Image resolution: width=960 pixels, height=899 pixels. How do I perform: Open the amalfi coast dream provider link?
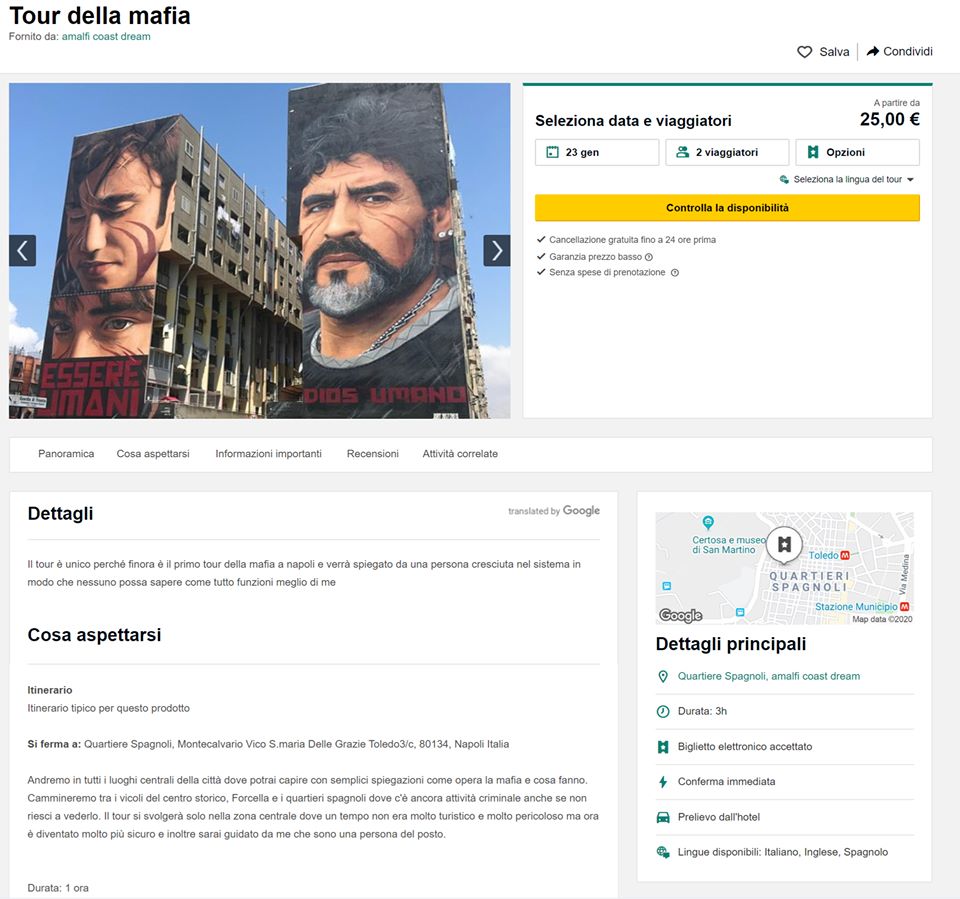tap(106, 37)
